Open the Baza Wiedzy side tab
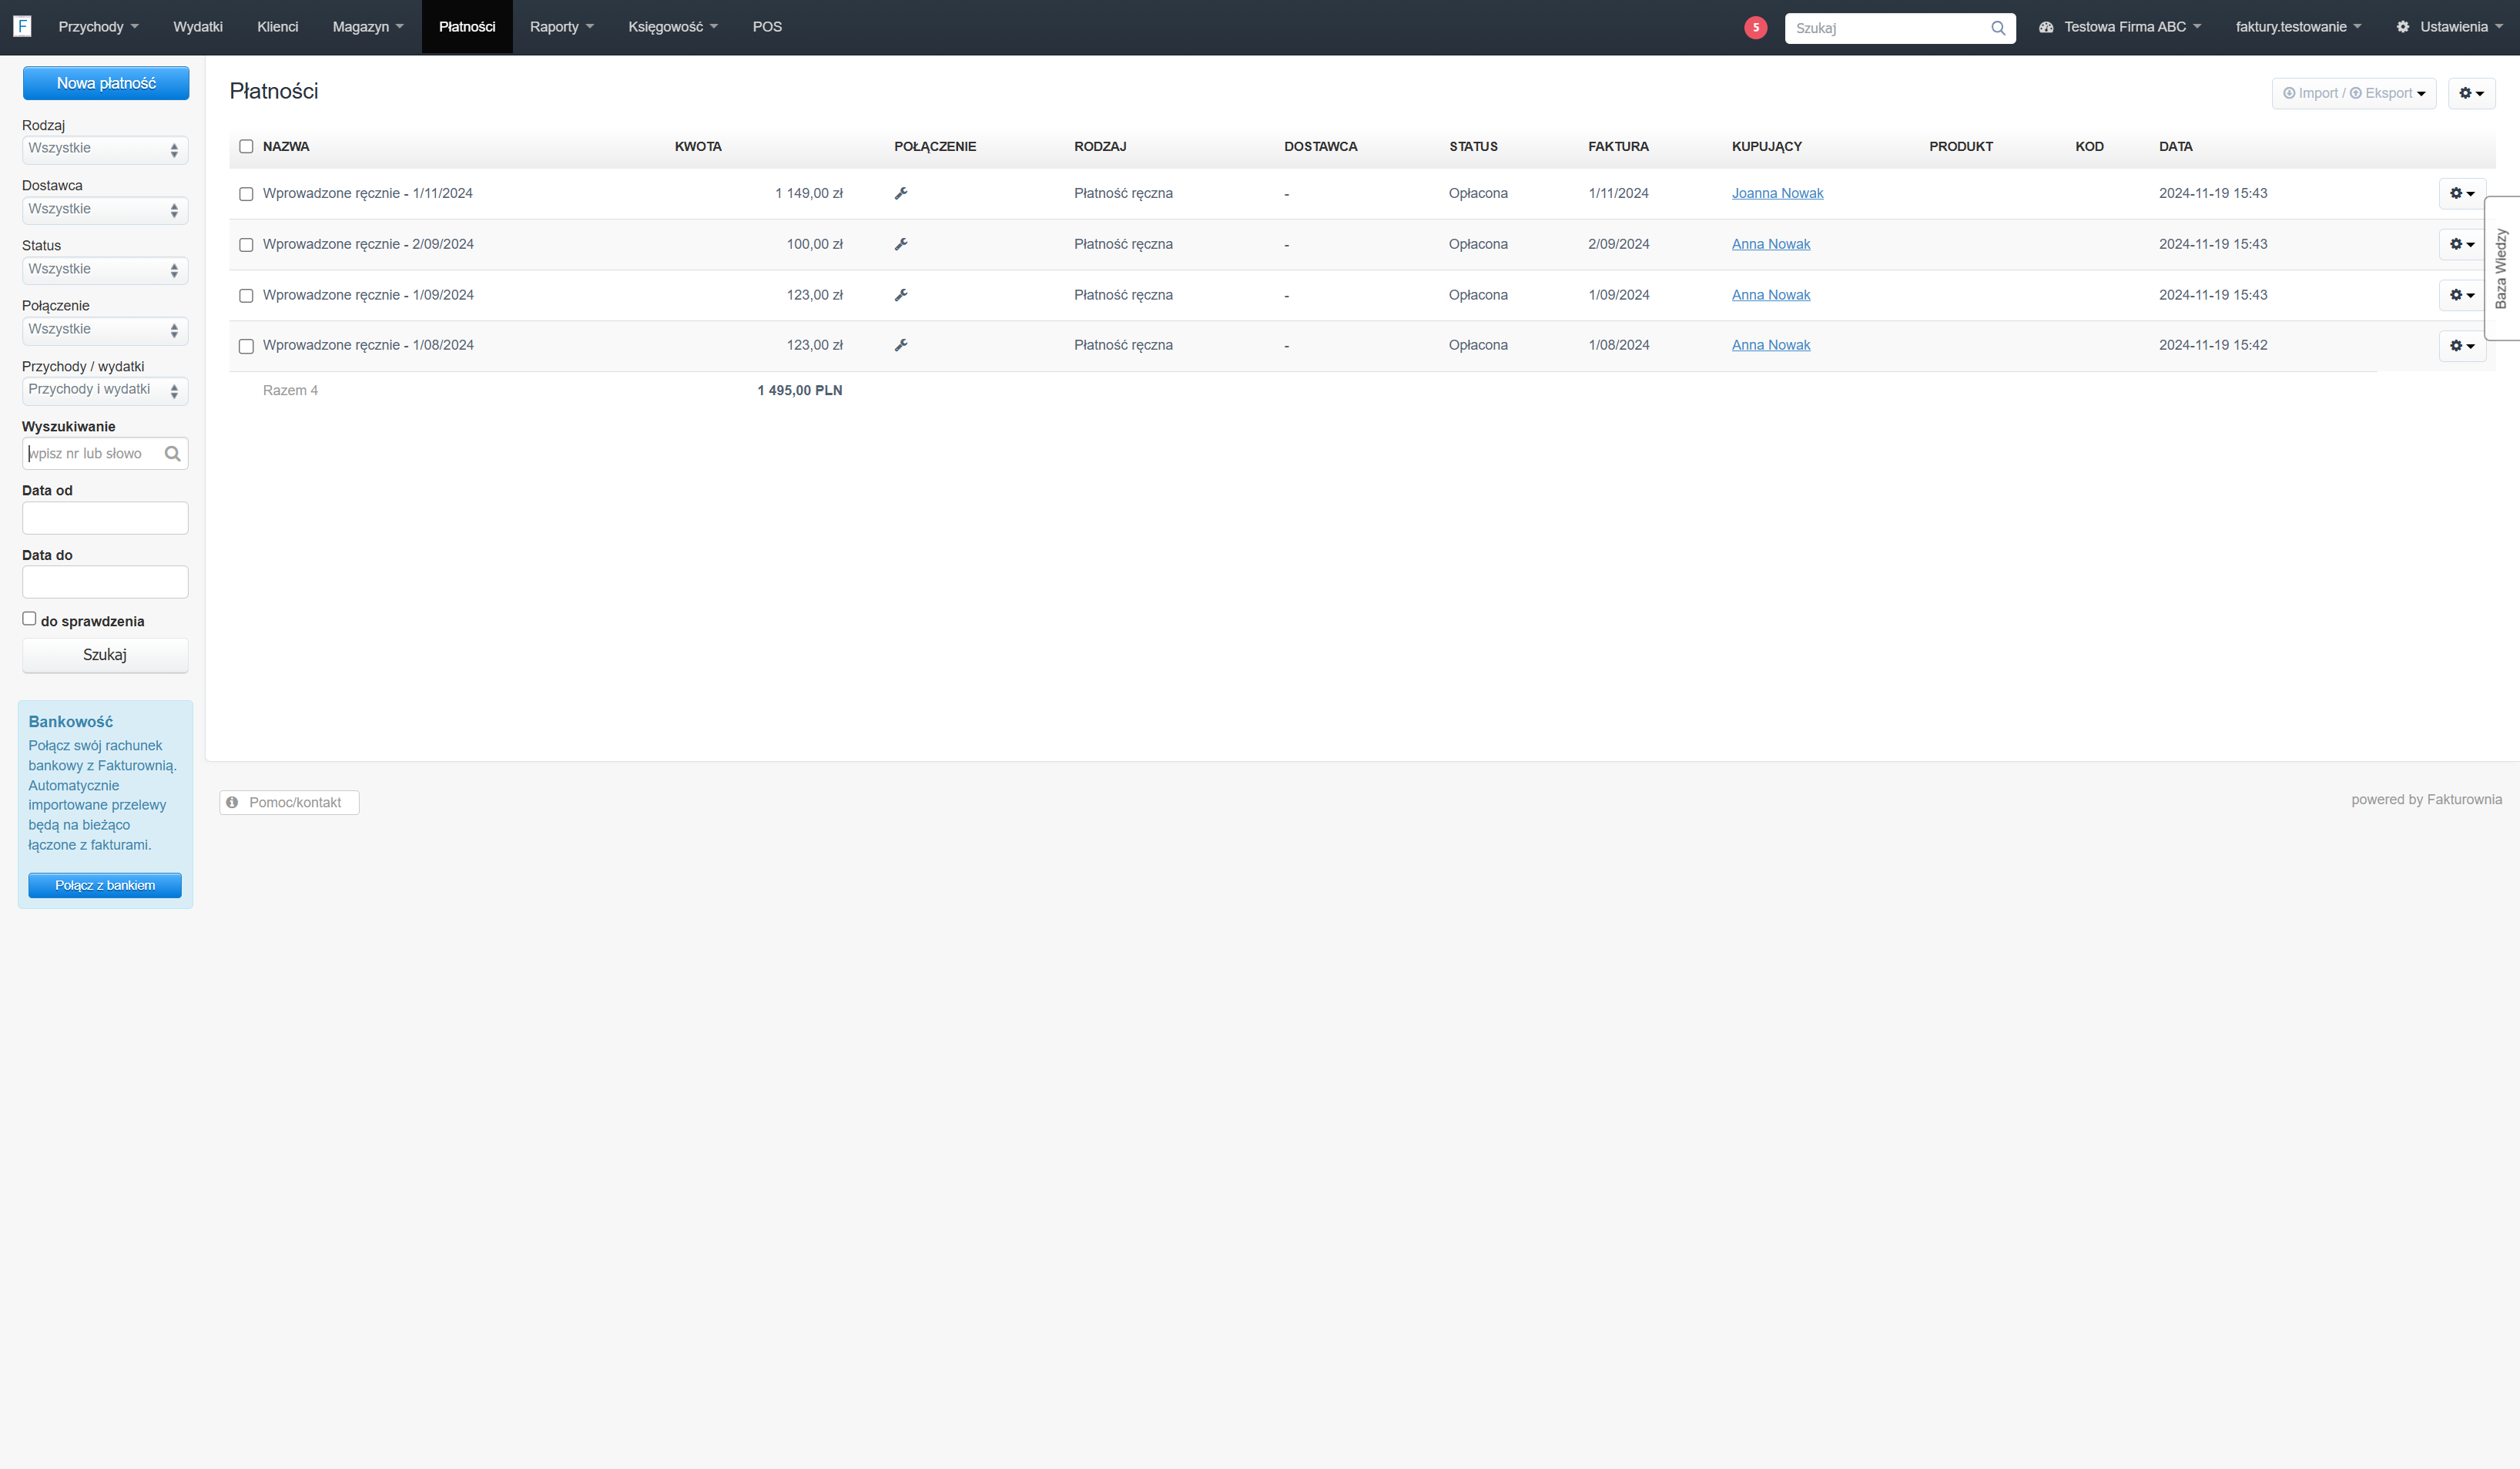 pos(2502,268)
